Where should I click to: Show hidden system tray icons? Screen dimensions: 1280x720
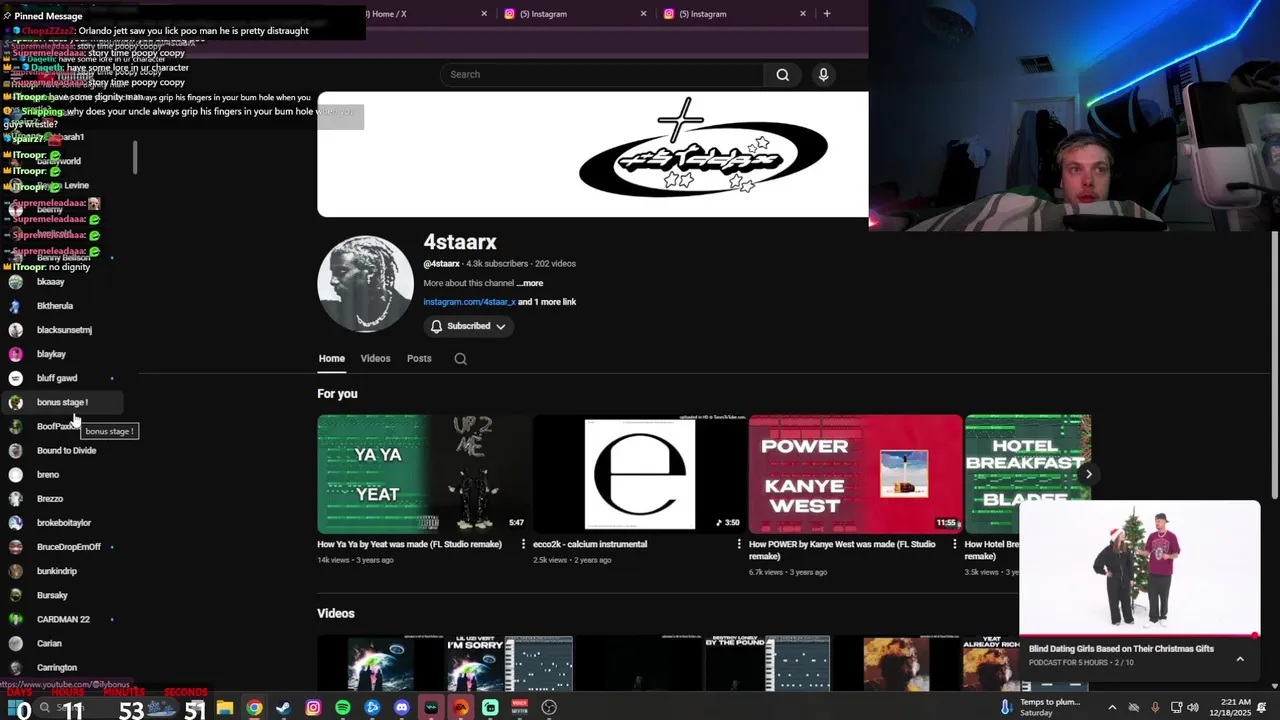tap(1112, 708)
